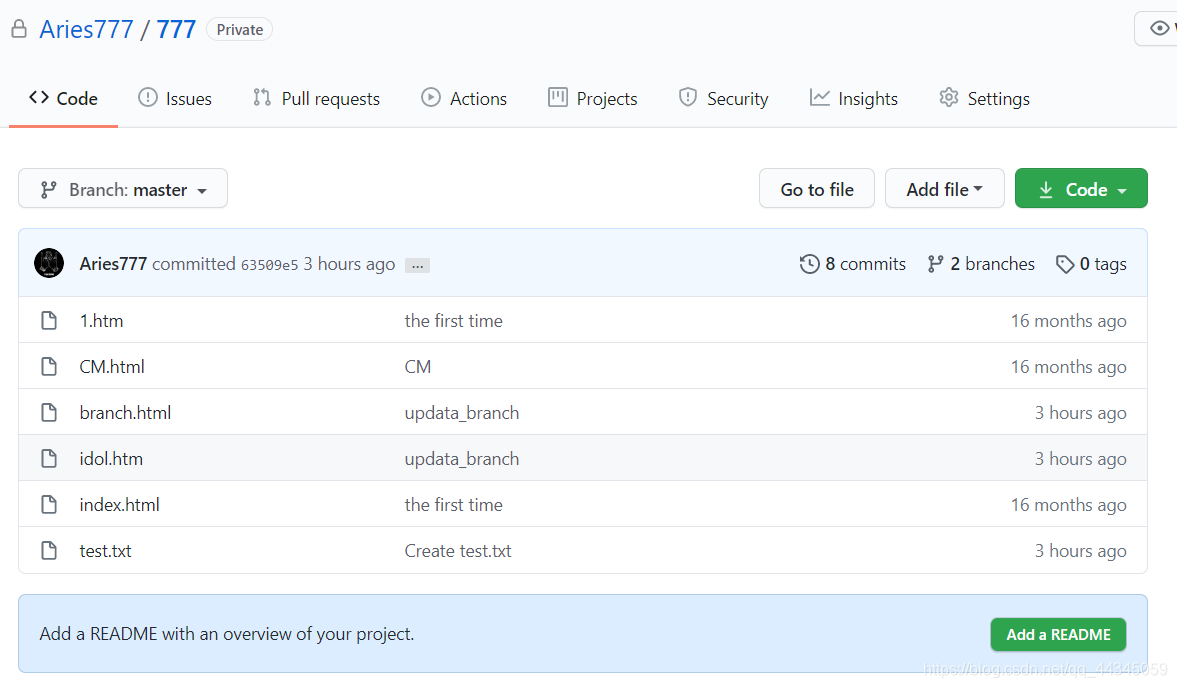Click '3 hours ago' timestamp for idol.htm
Viewport: 1177px width, 688px height.
coord(1080,458)
